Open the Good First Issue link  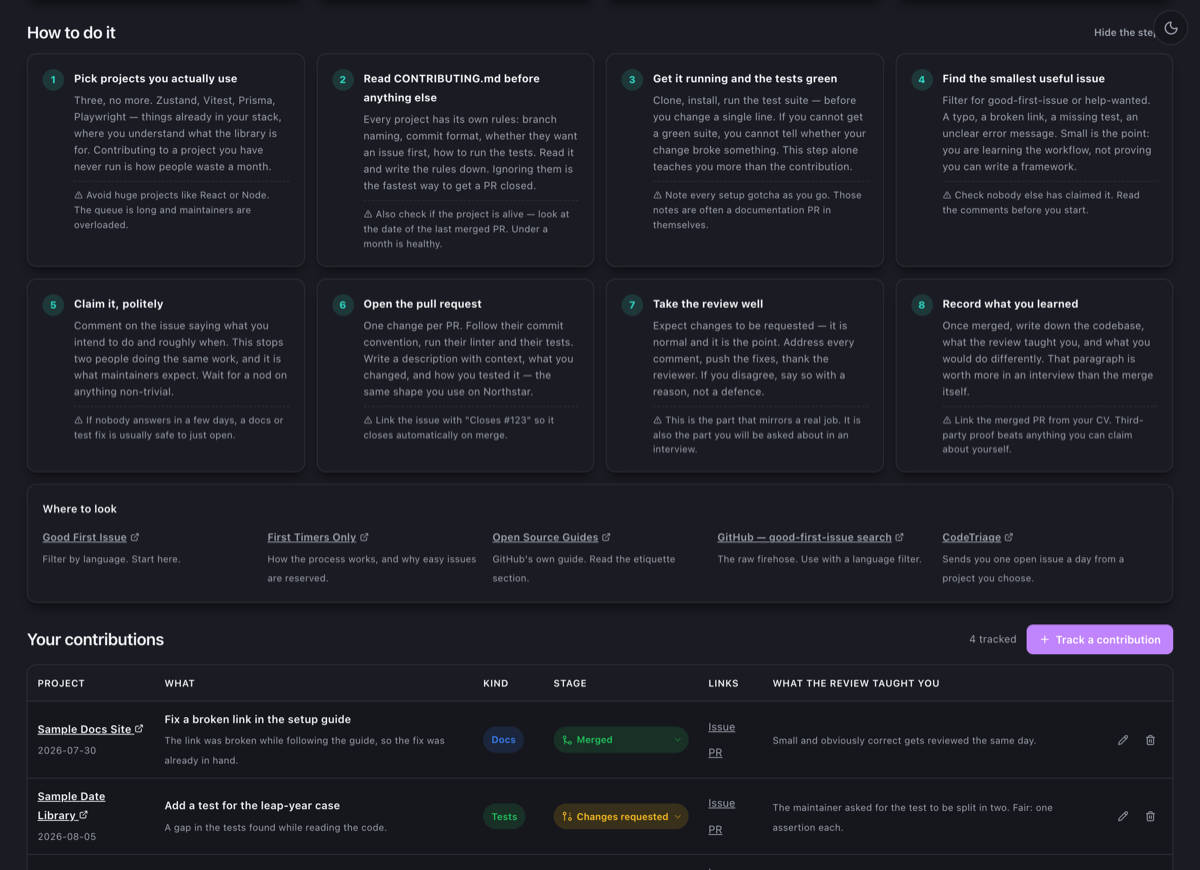pos(84,537)
